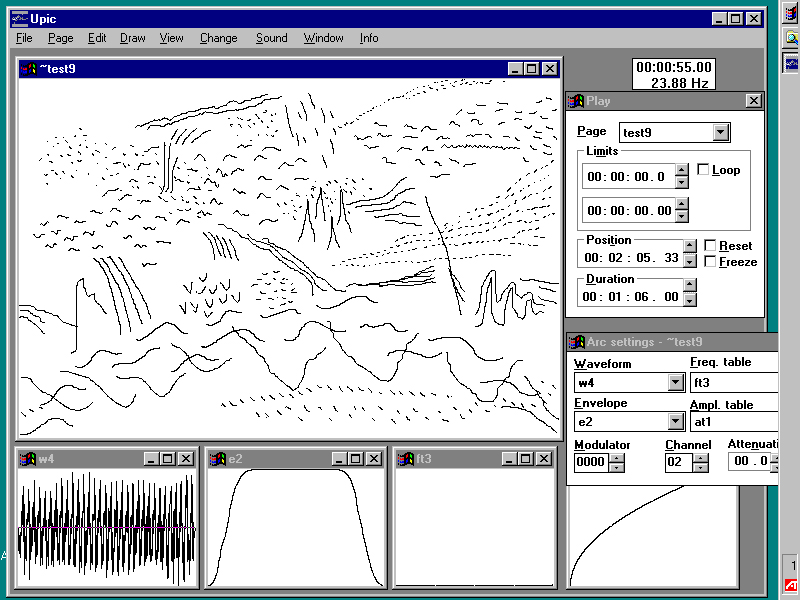Viewport: 800px width, 600px height.
Task: Increase the second Limits time value
Action: pyautogui.click(x=682, y=204)
